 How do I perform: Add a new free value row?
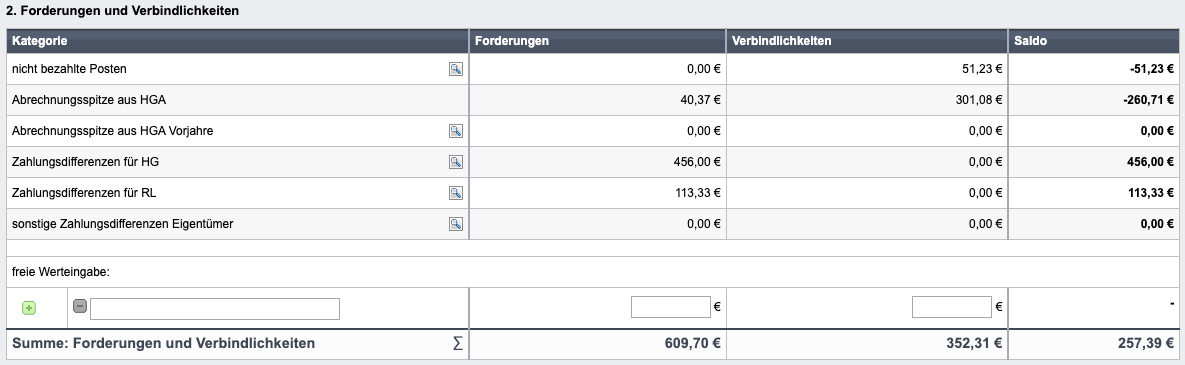[29, 308]
